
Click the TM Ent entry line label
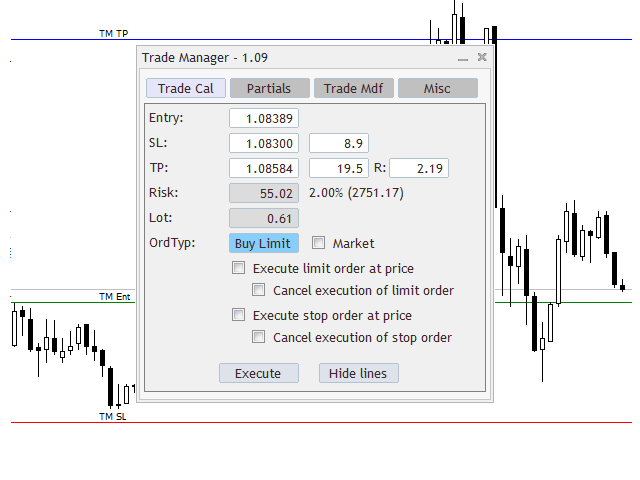pyautogui.click(x=115, y=297)
